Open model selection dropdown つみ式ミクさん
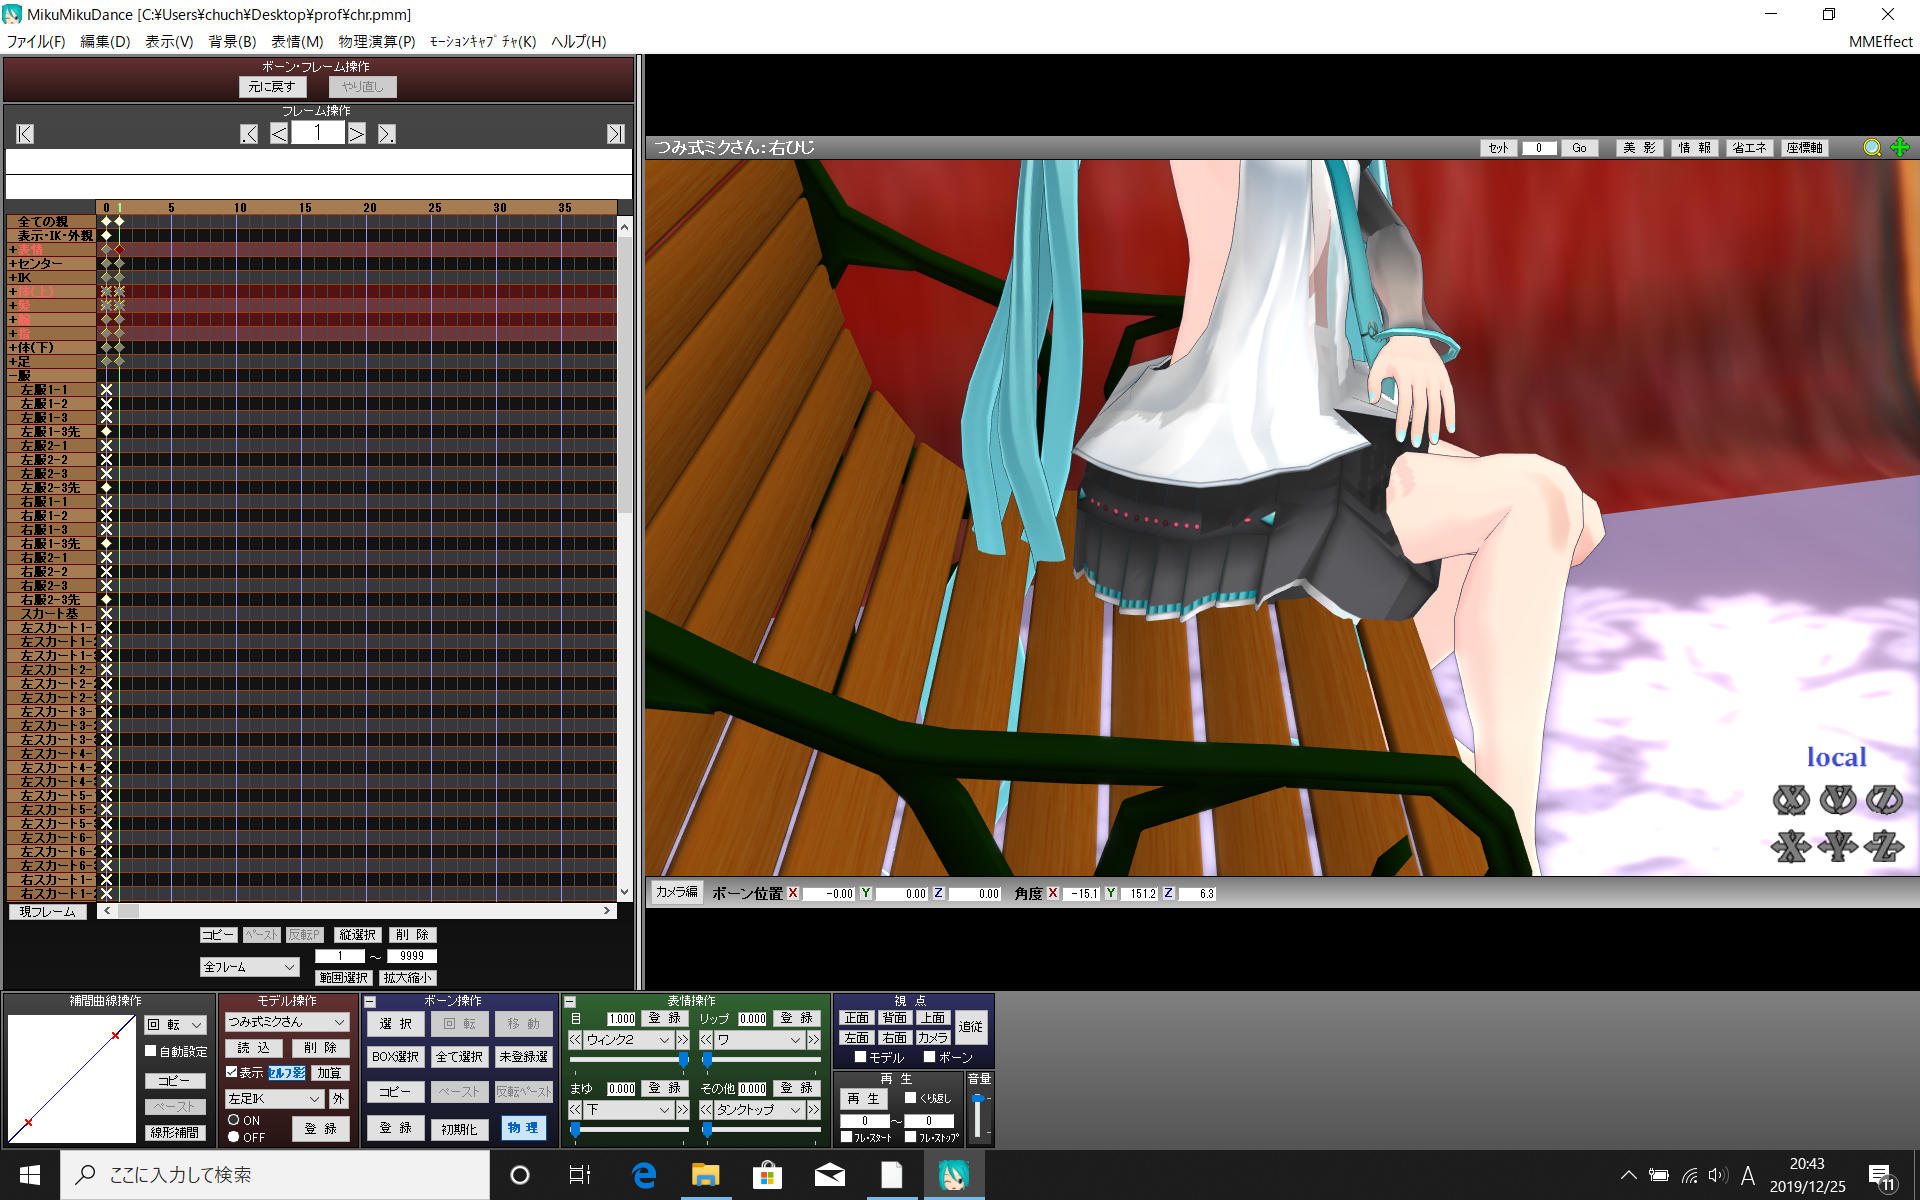The image size is (1920, 1200). coord(287,1022)
